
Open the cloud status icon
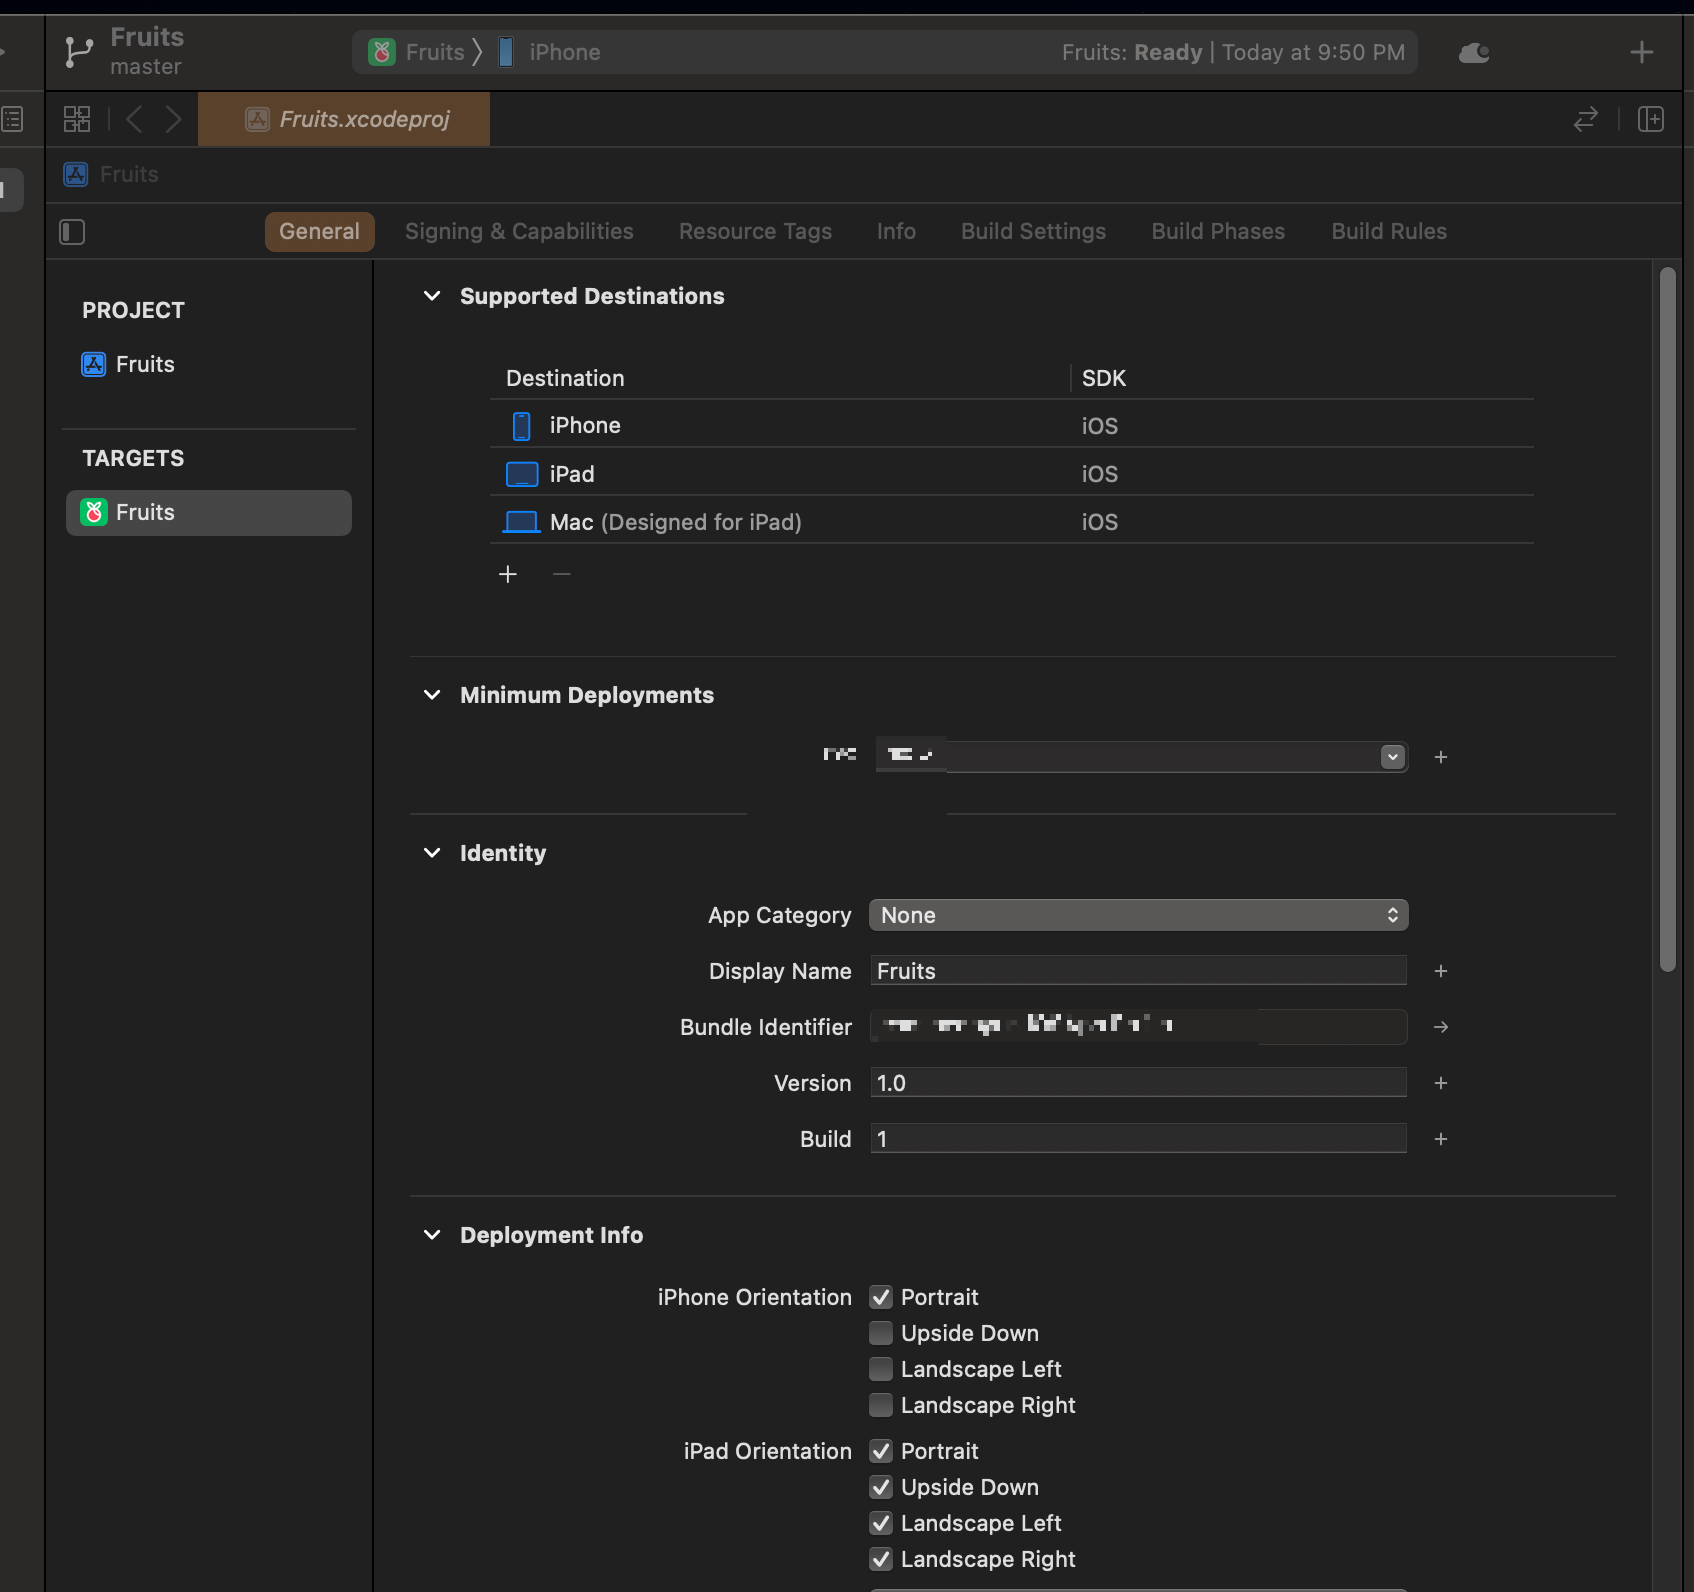click(1474, 53)
